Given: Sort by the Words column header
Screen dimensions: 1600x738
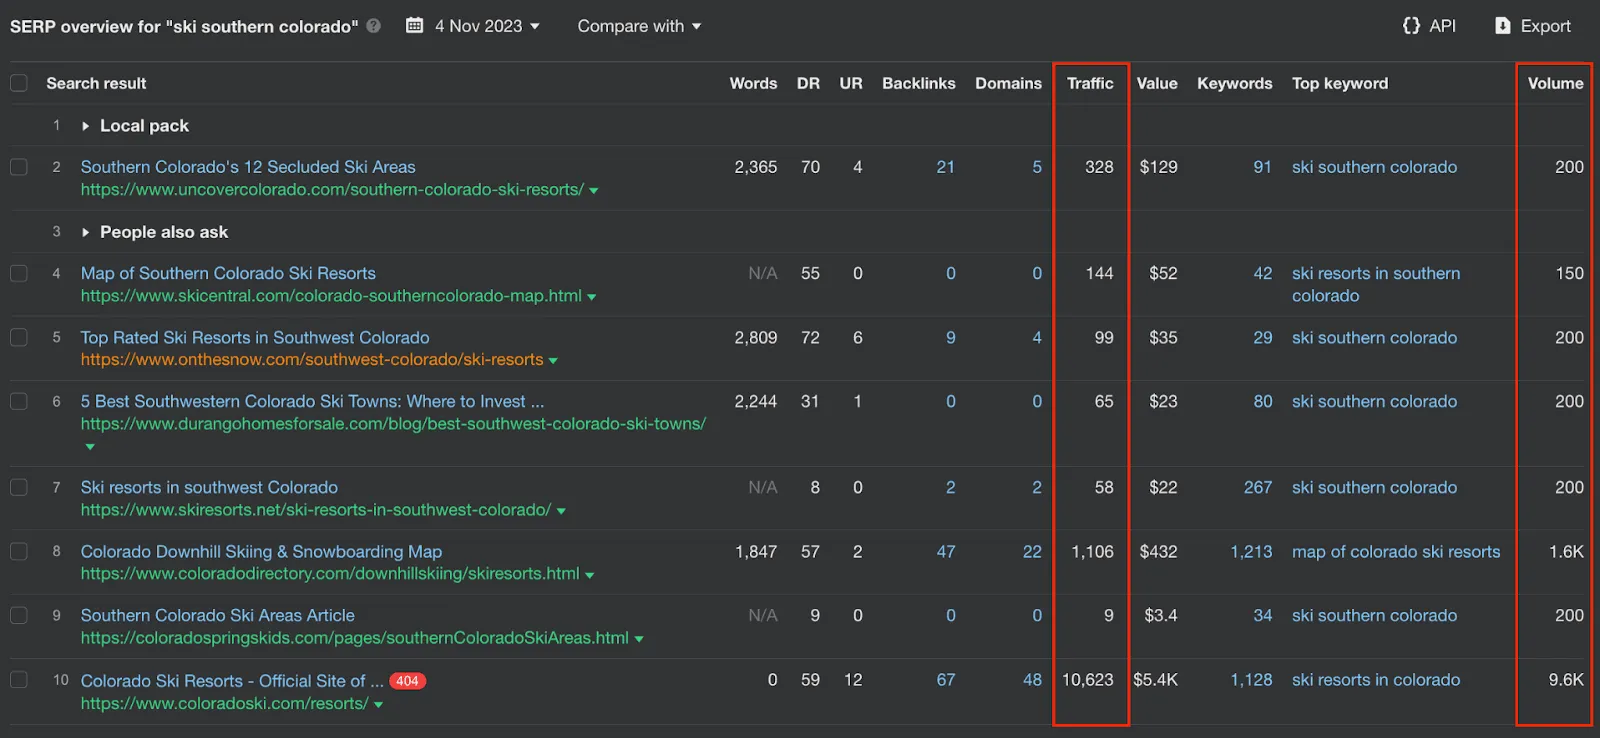Looking at the screenshot, I should tap(753, 83).
